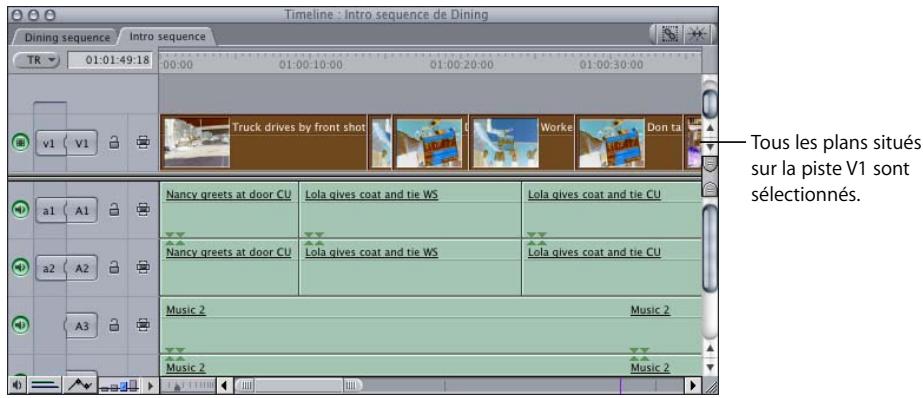Open the TR render pop-up menu
Screen dimensions: 923x398
(x=36, y=60)
